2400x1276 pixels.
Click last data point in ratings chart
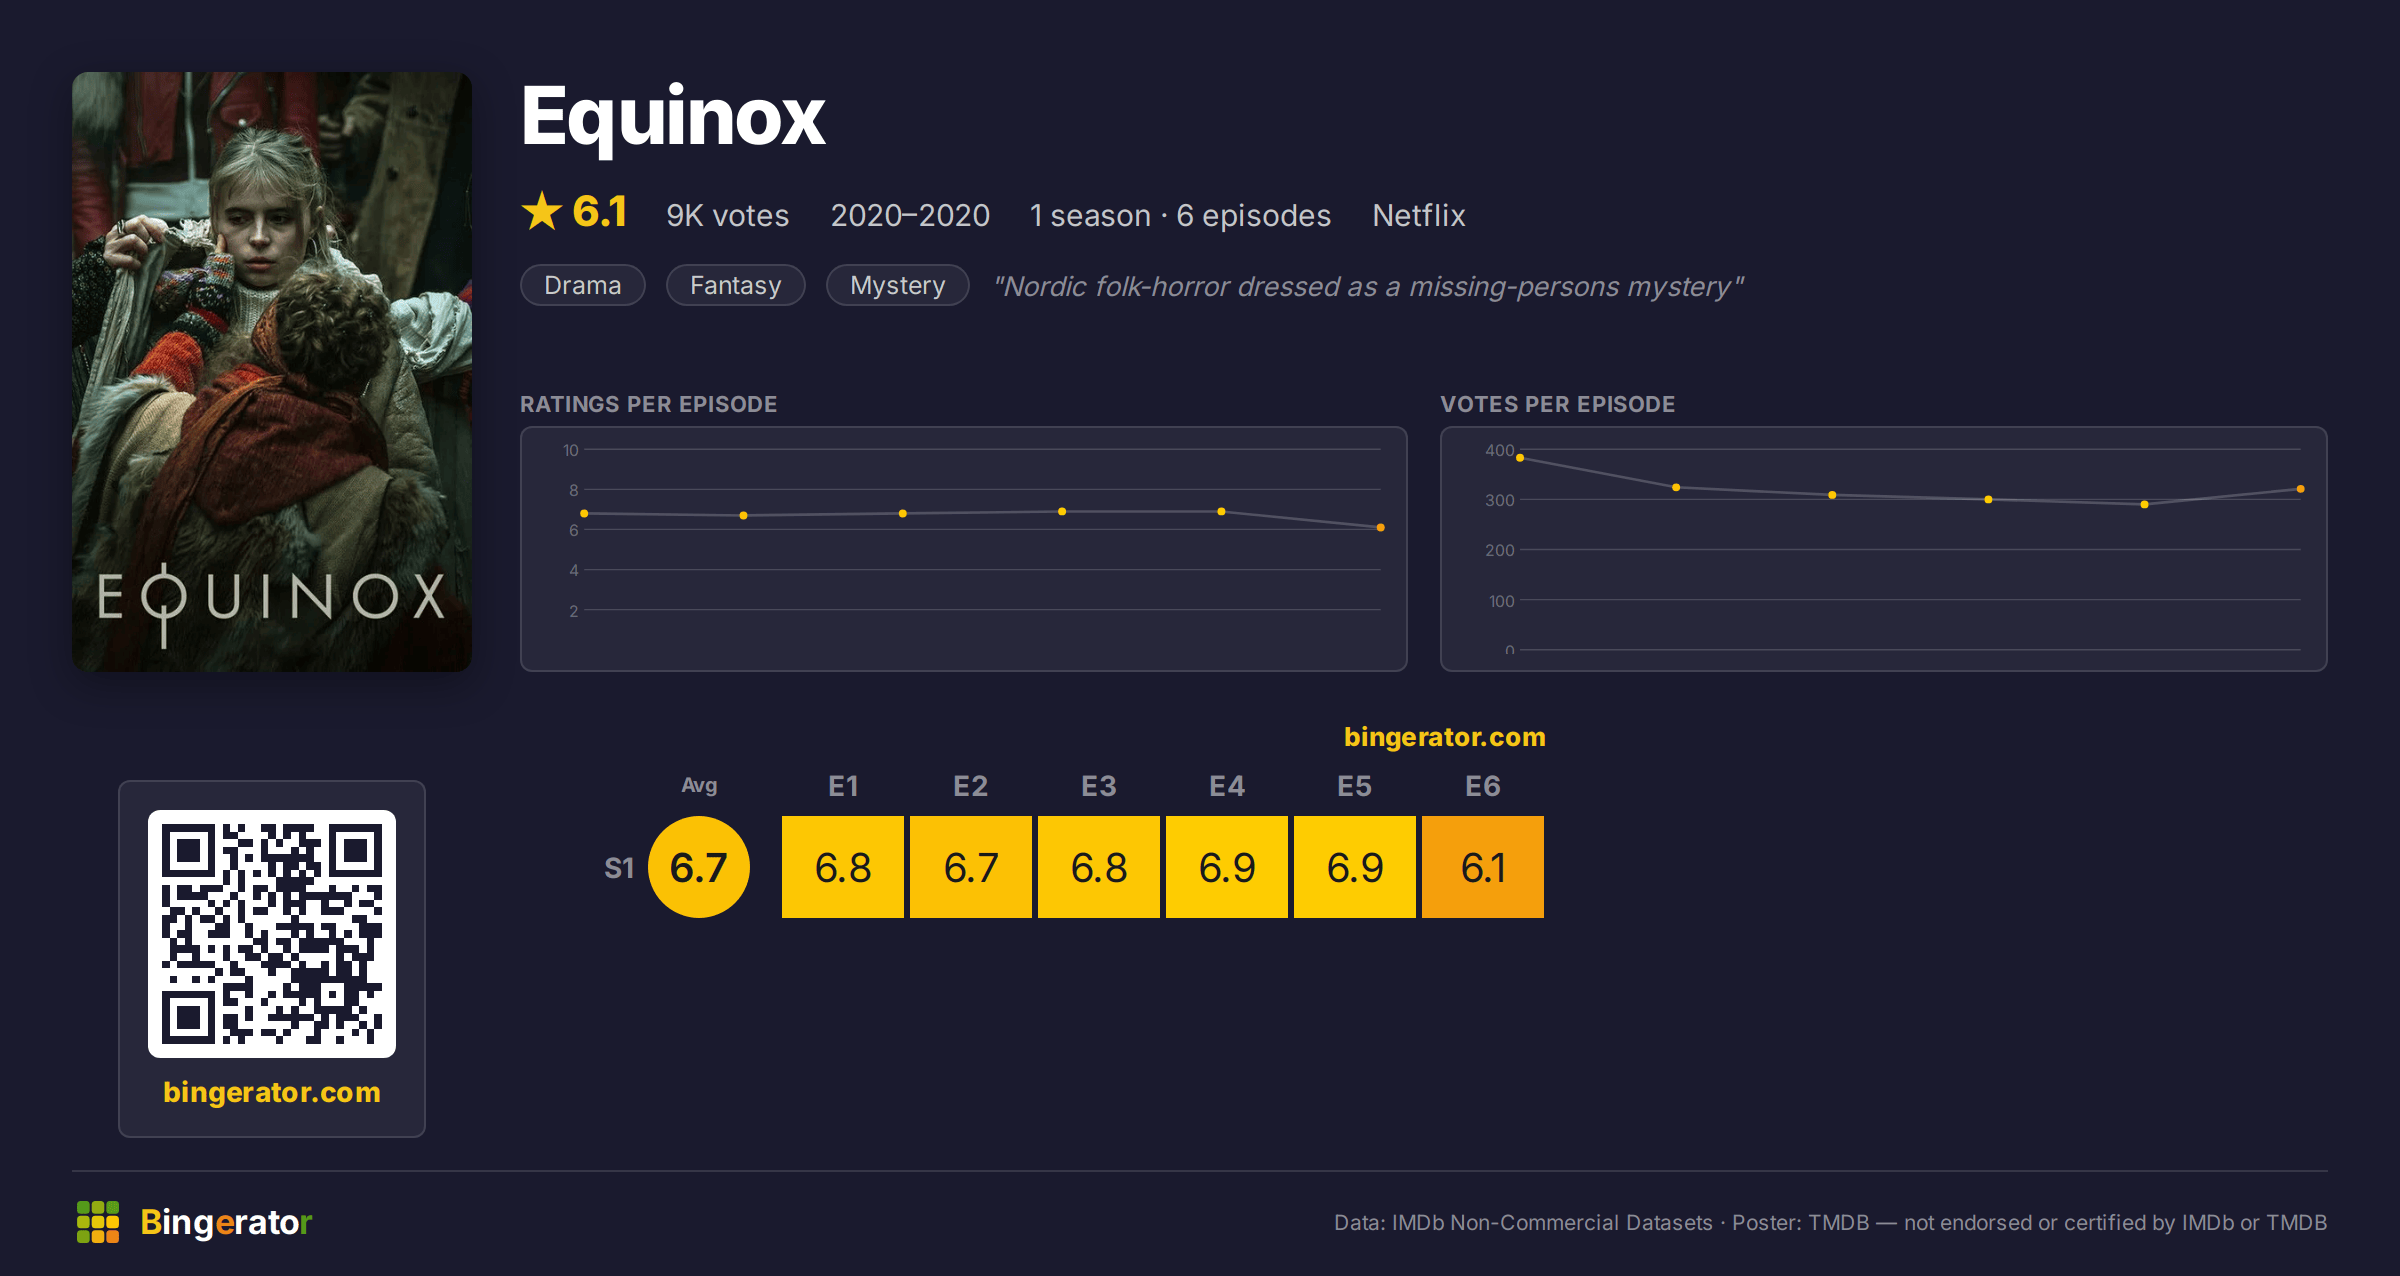(1381, 527)
